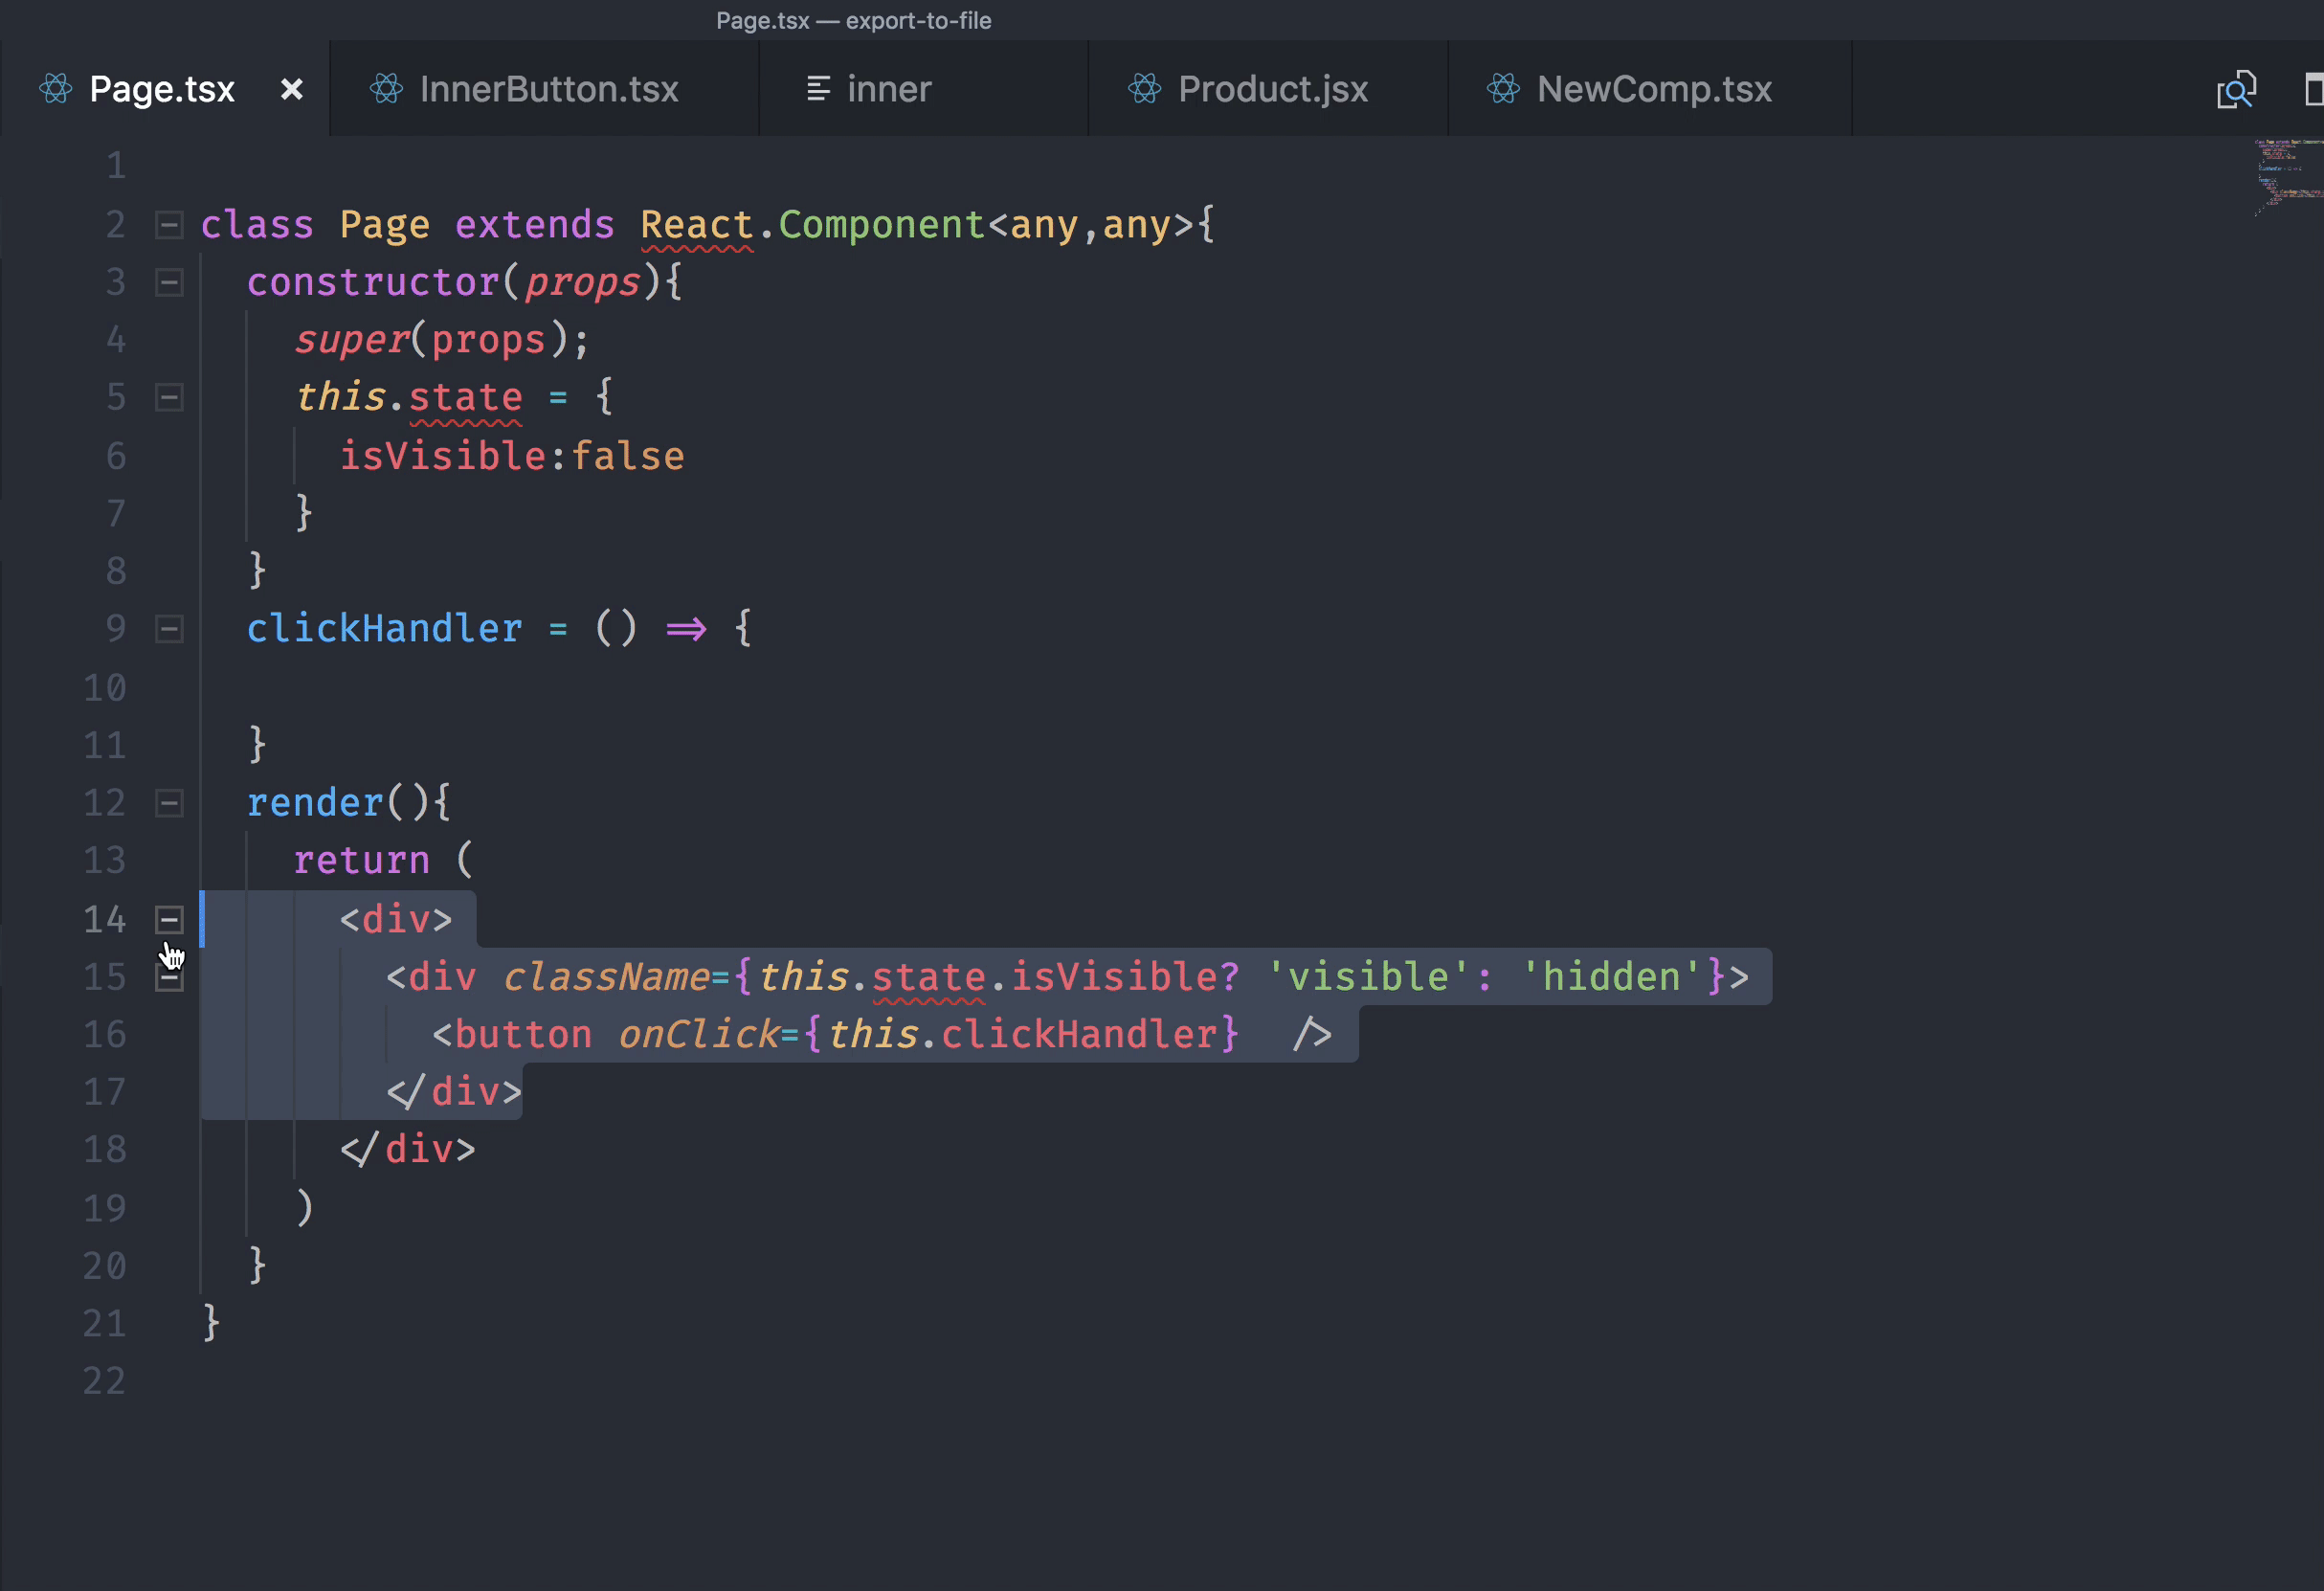The height and width of the screenshot is (1591, 2324).
Task: Switch to the Product.jsx tab
Action: pos(1272,89)
